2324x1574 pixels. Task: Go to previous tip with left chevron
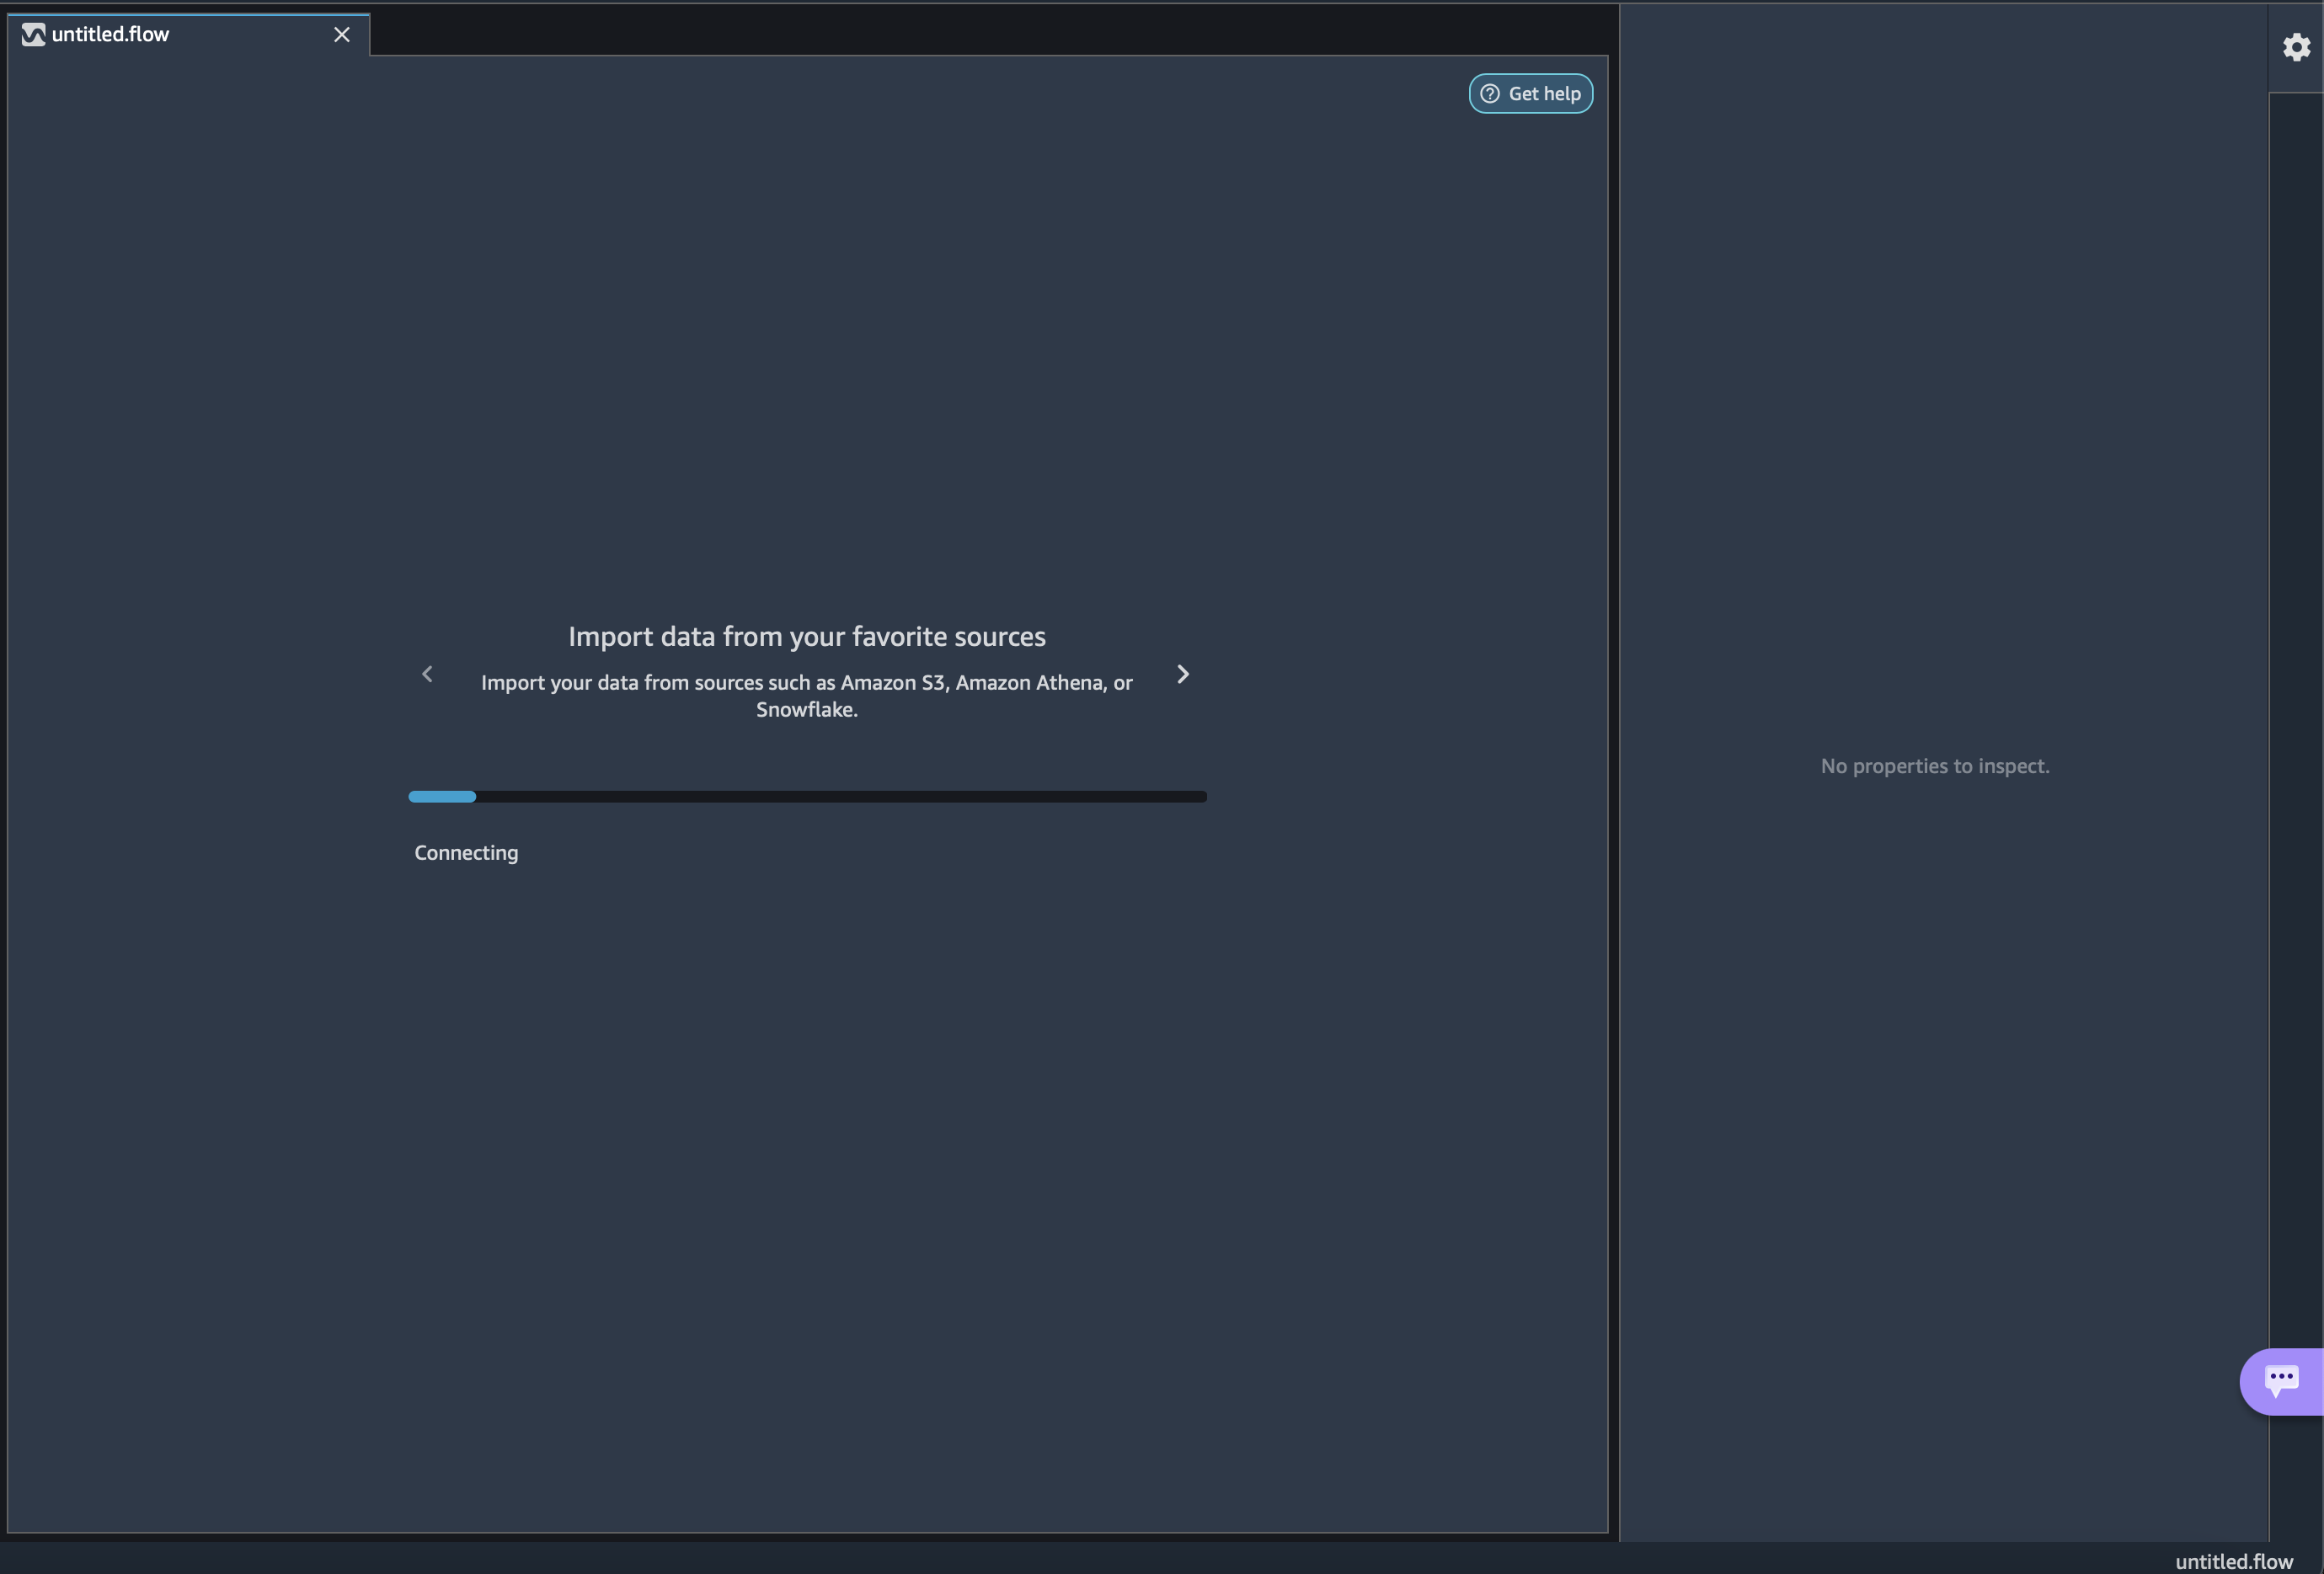427,674
